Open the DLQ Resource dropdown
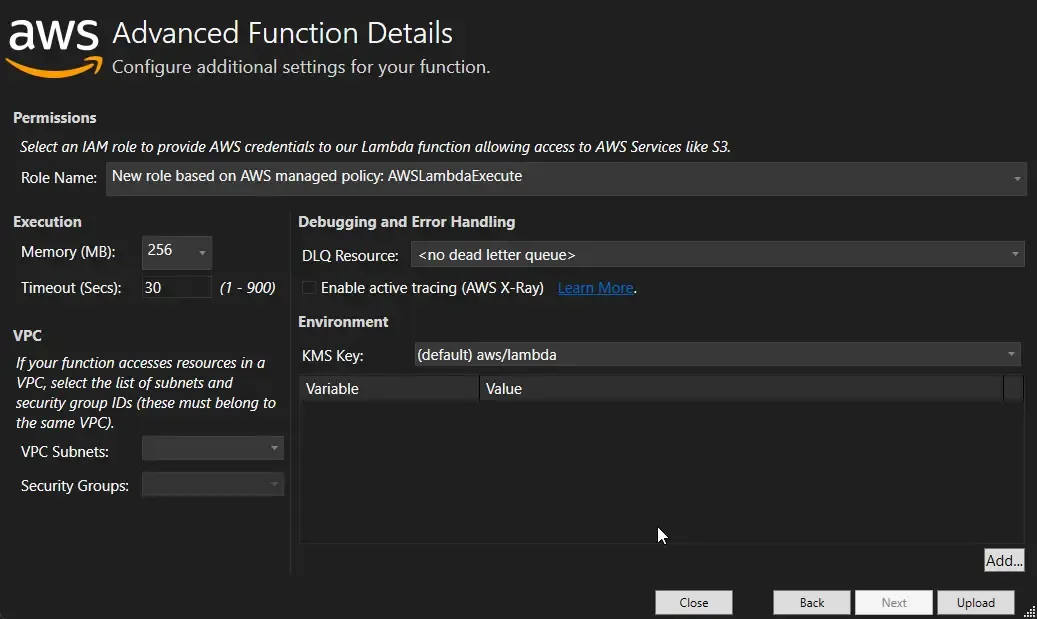1037x619 pixels. pos(1014,254)
